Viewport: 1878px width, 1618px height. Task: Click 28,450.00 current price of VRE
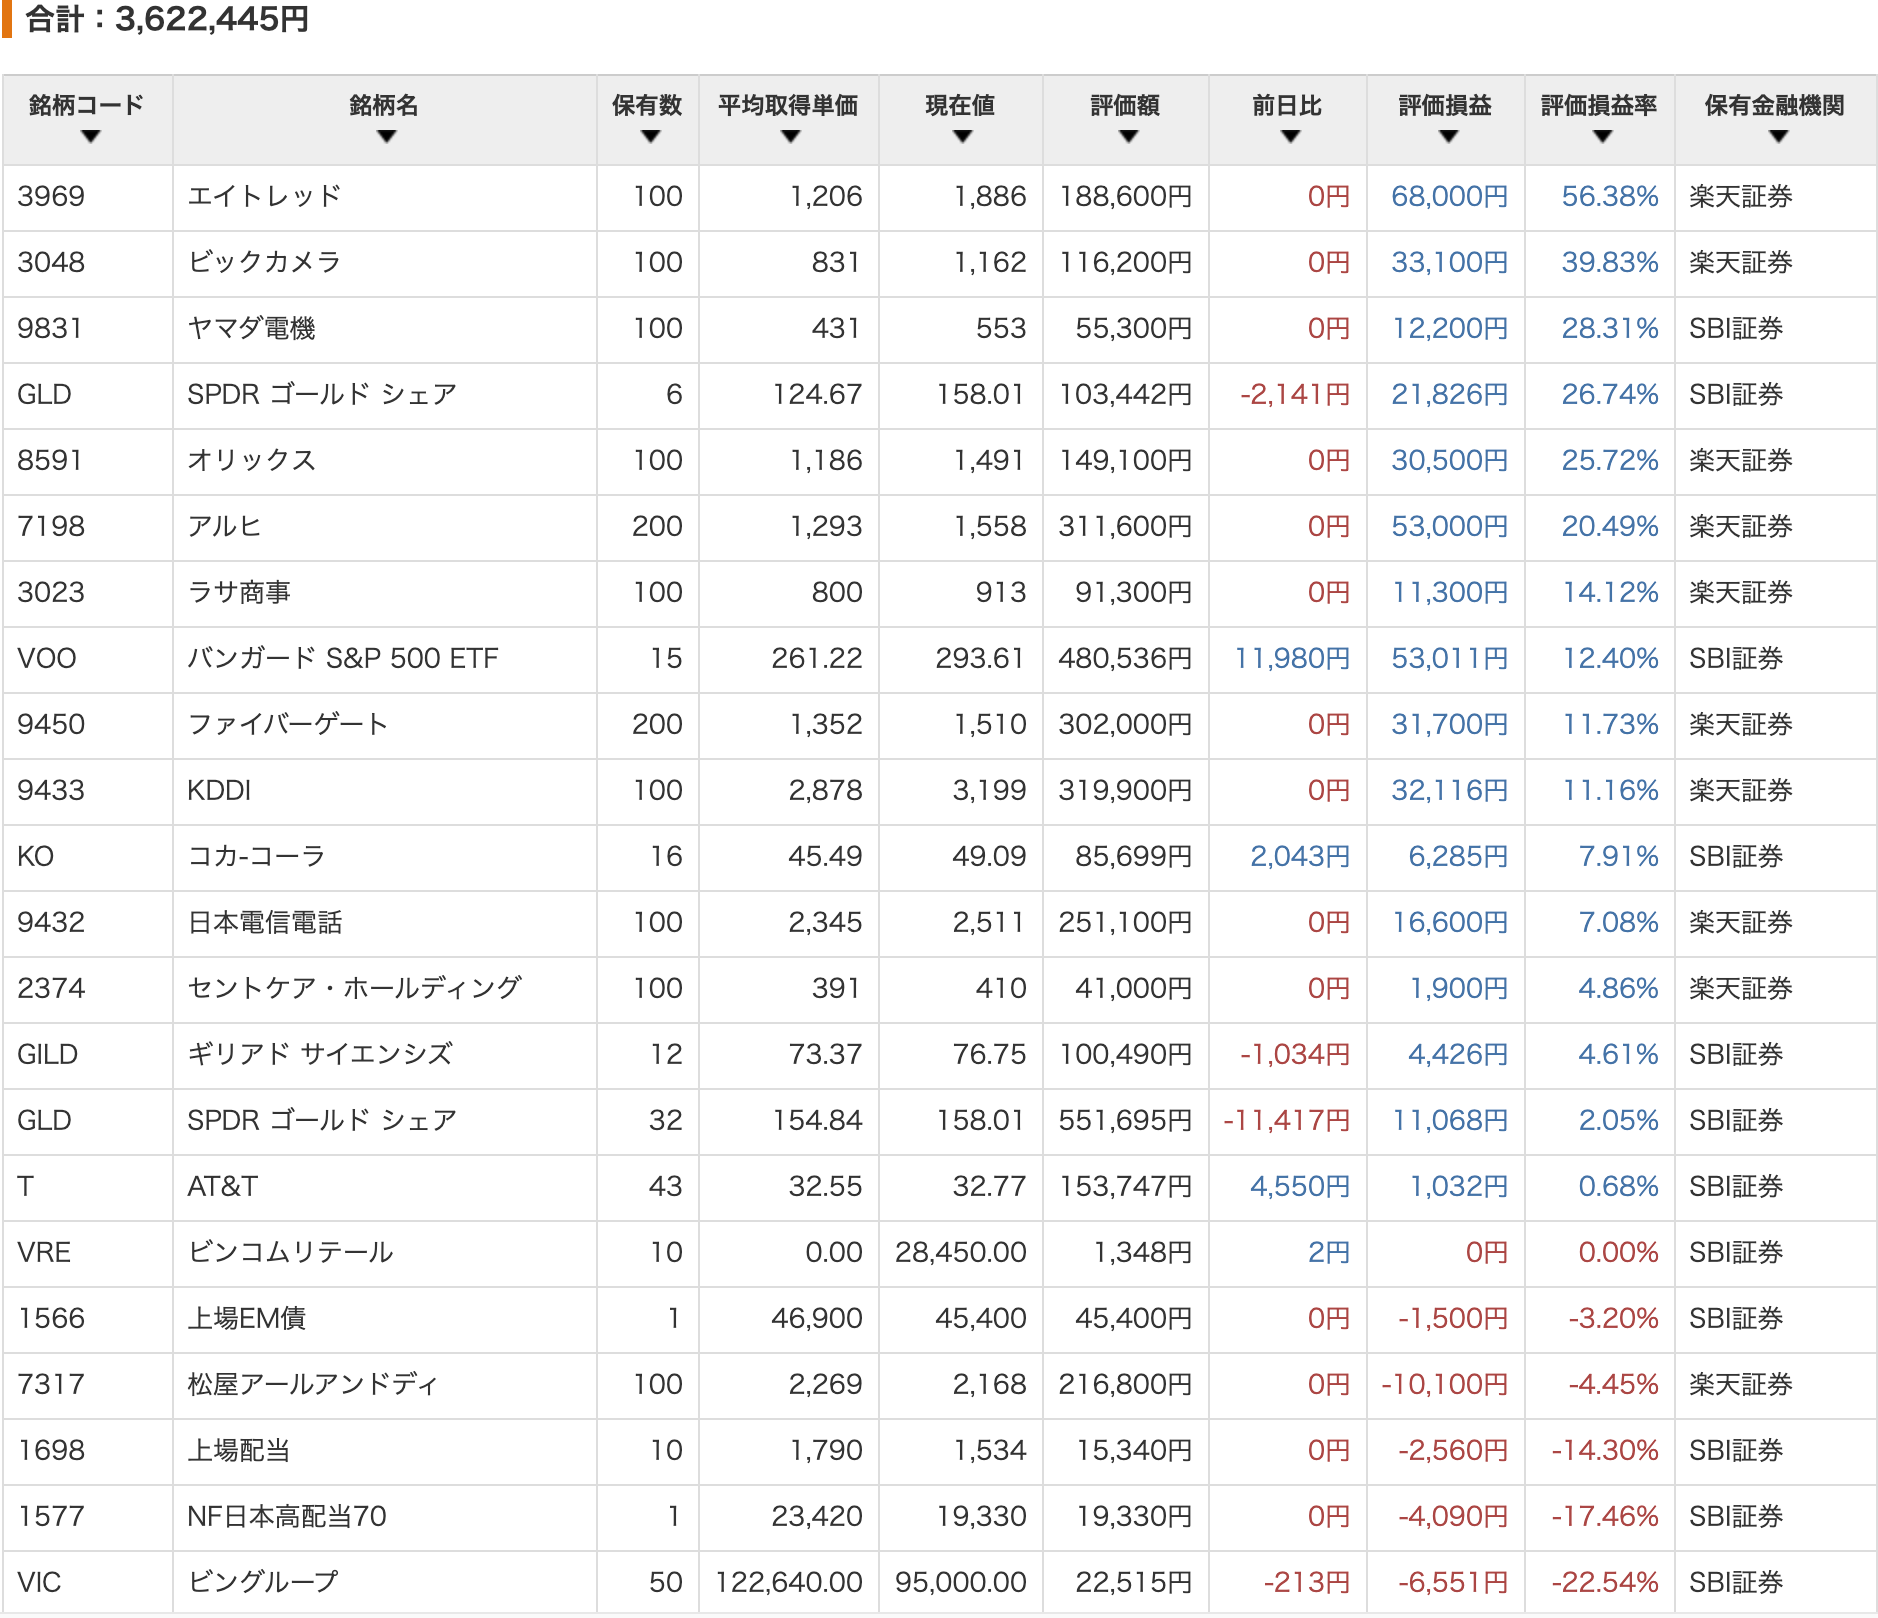point(961,1252)
